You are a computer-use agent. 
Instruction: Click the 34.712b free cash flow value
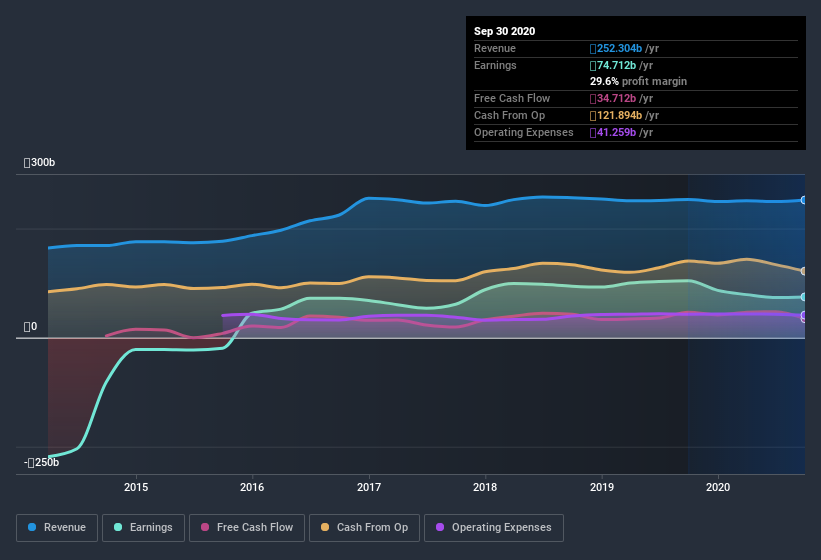(613, 98)
